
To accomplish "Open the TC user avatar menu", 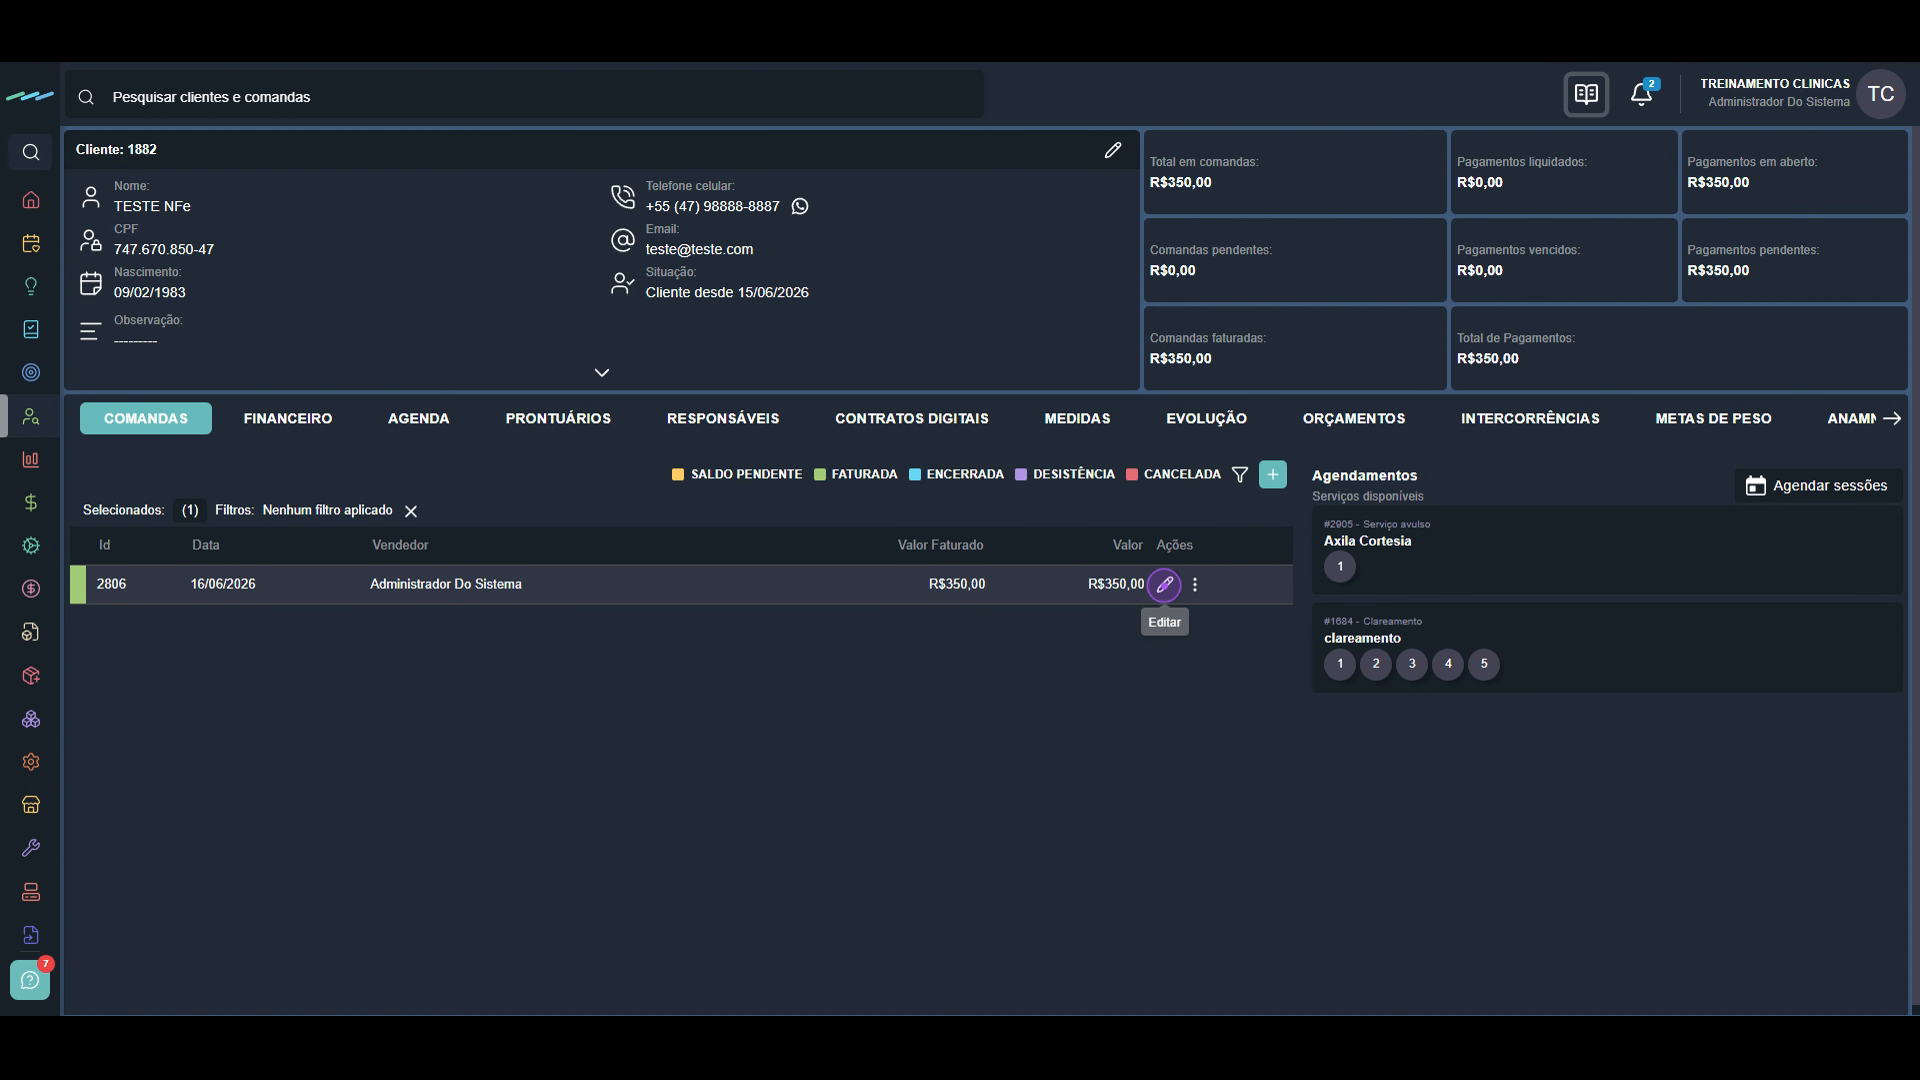I will click(1880, 95).
